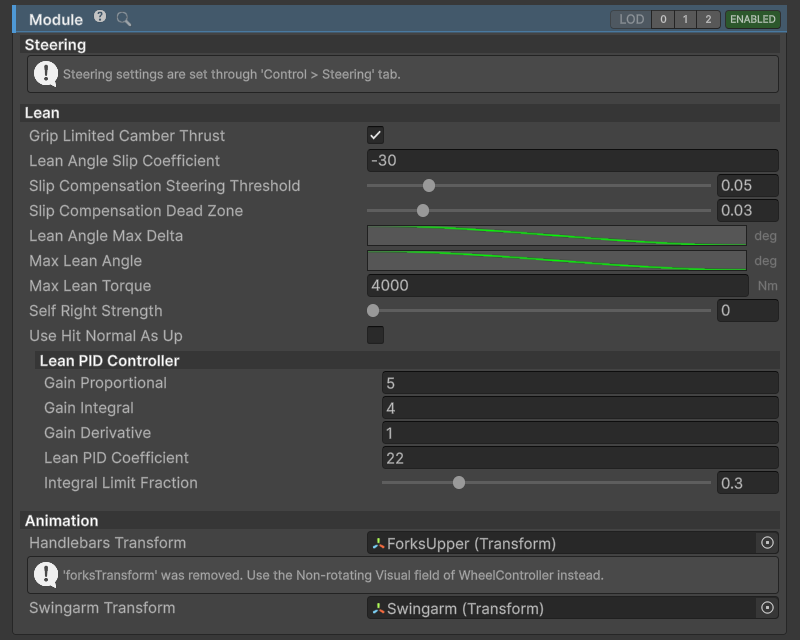Enable Use Hit Normal As Up

click(x=376, y=335)
